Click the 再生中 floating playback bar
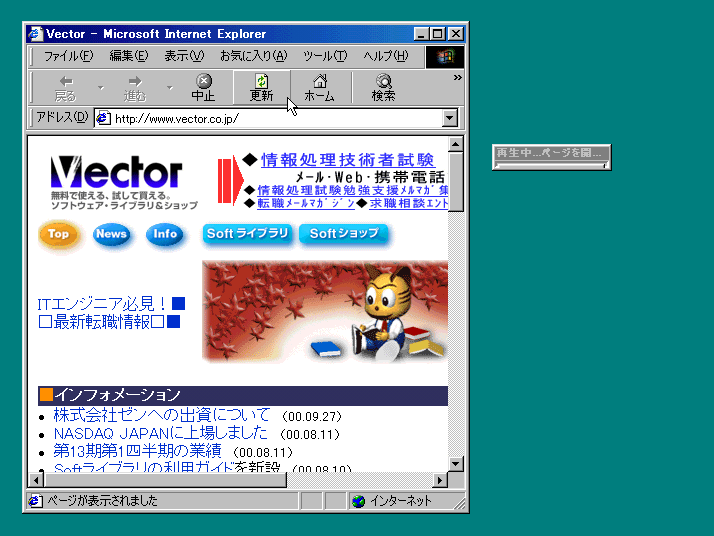714x536 pixels. click(x=551, y=153)
